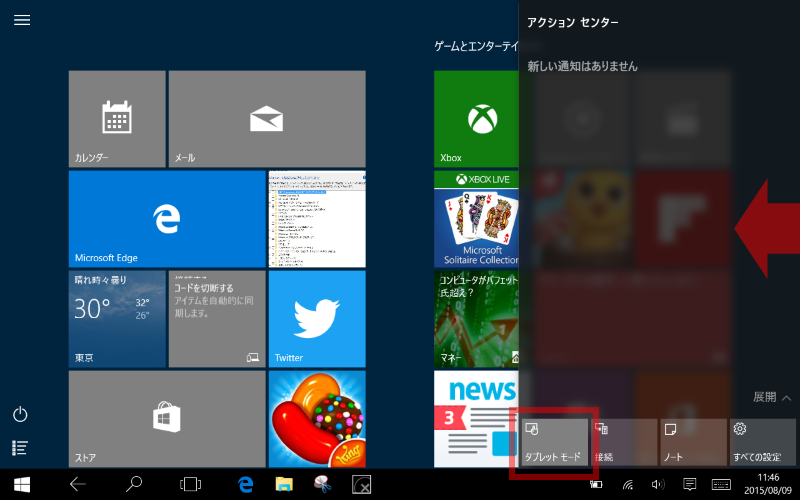Launch the Twitter tile

click(317, 319)
